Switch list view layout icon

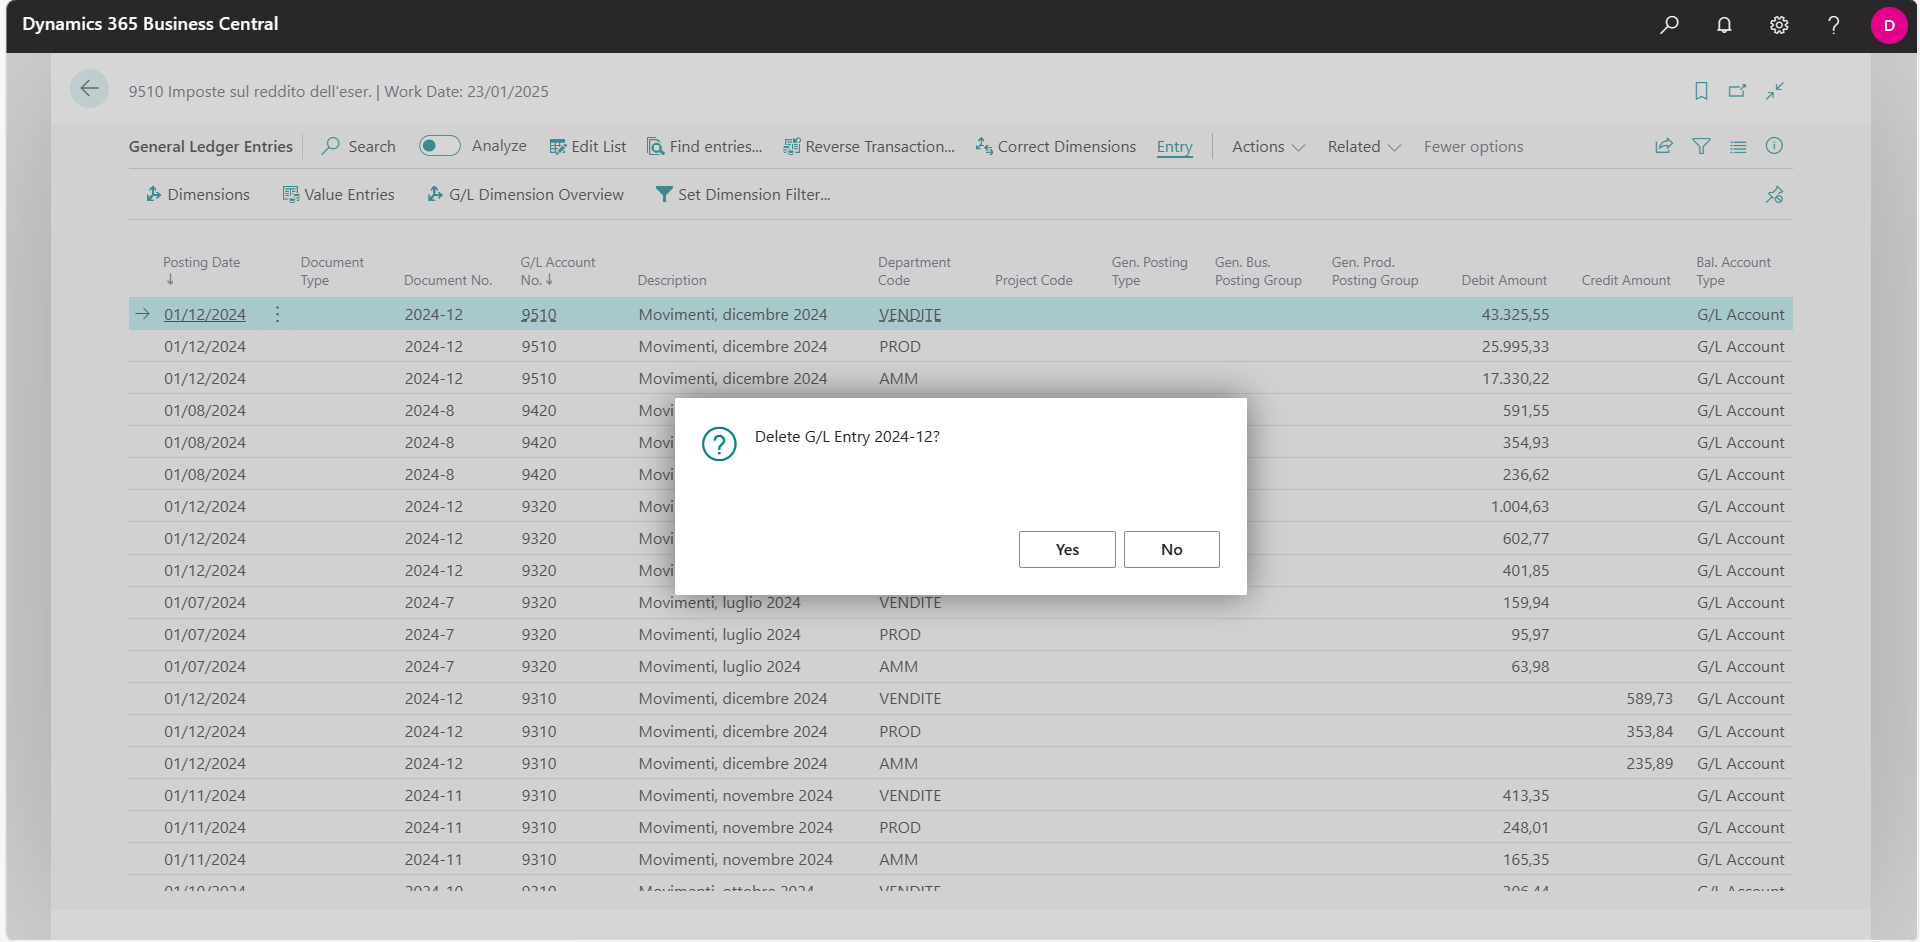coord(1738,146)
